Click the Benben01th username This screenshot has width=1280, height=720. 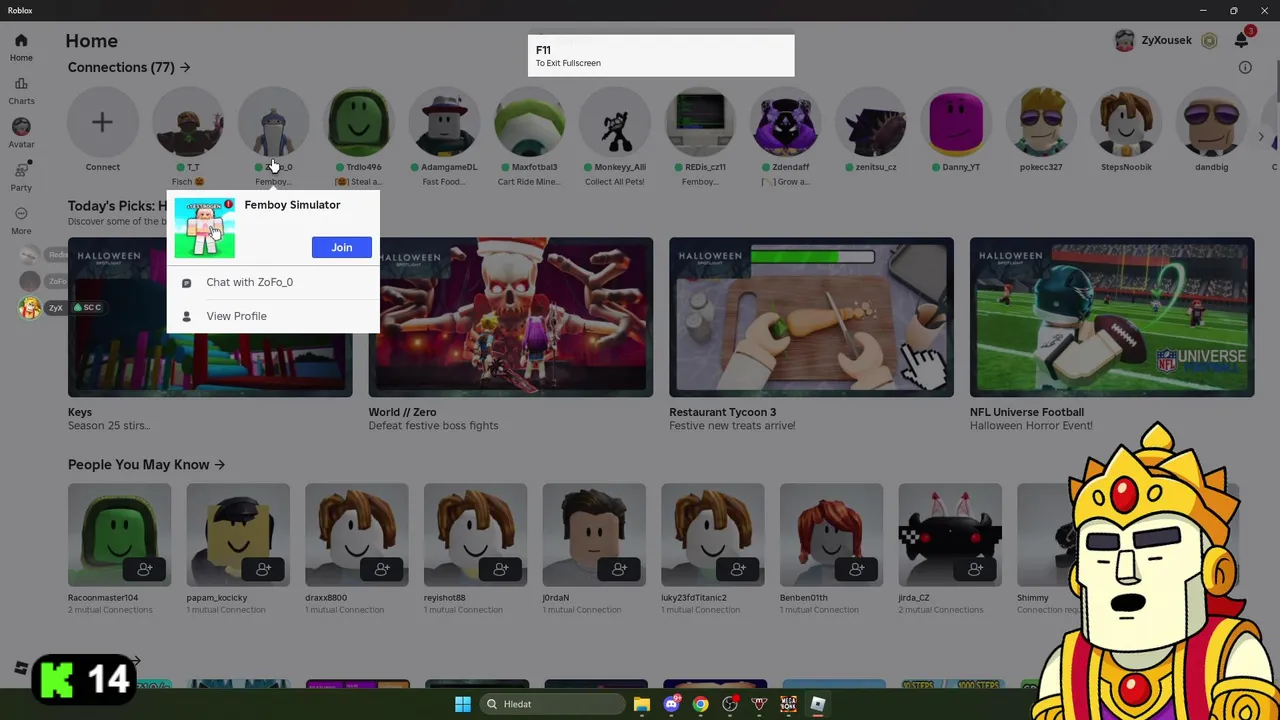(803, 598)
